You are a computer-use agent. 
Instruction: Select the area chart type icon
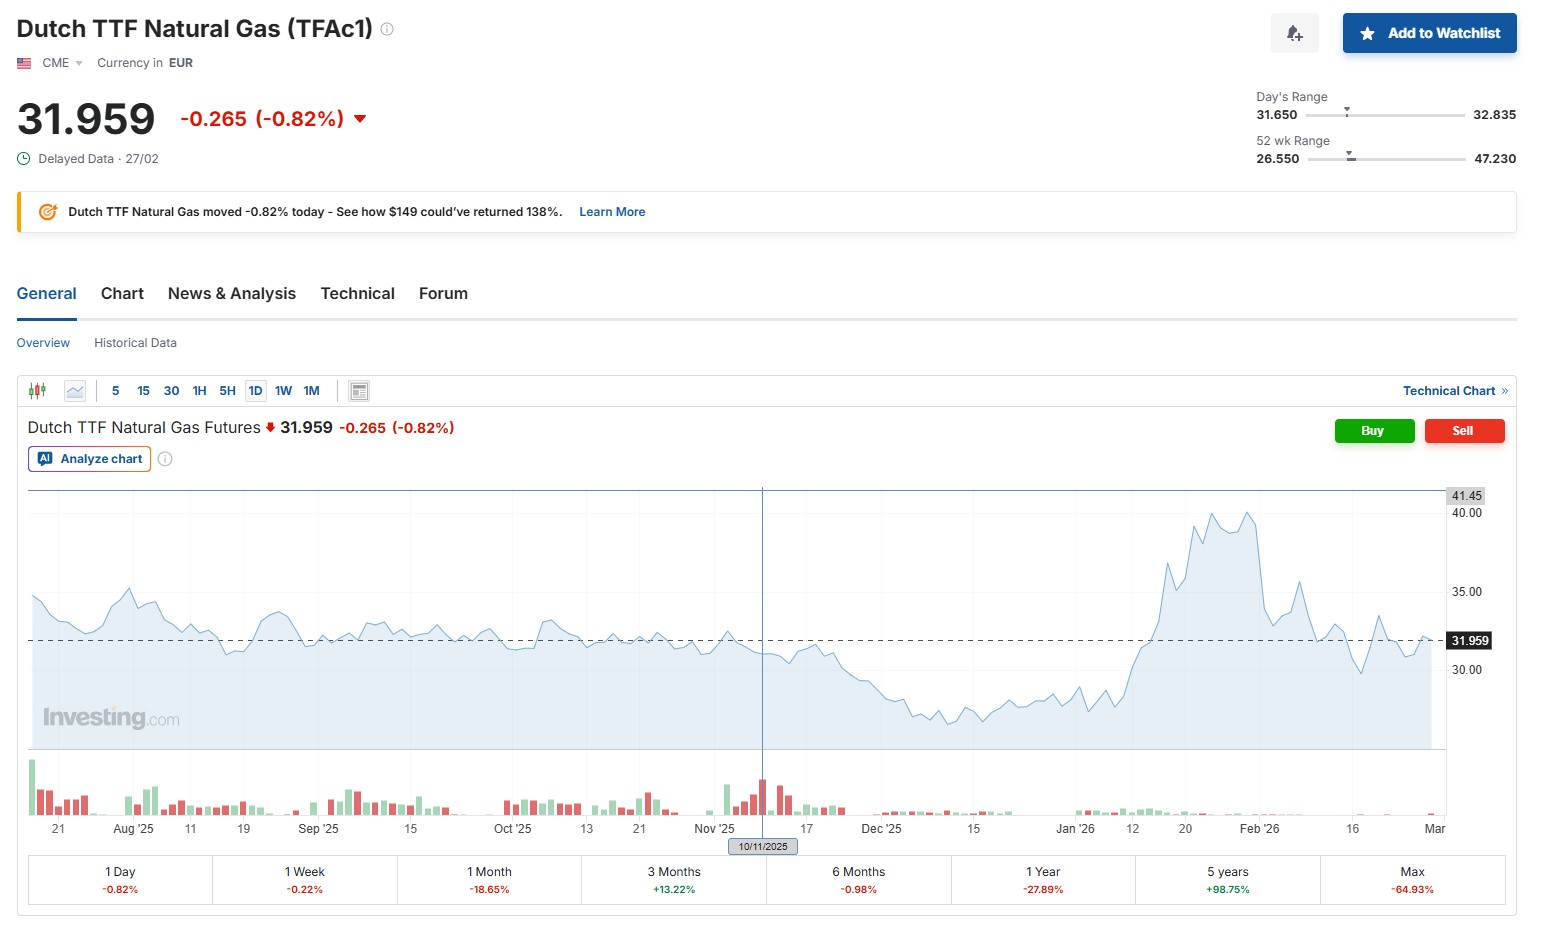tap(75, 391)
